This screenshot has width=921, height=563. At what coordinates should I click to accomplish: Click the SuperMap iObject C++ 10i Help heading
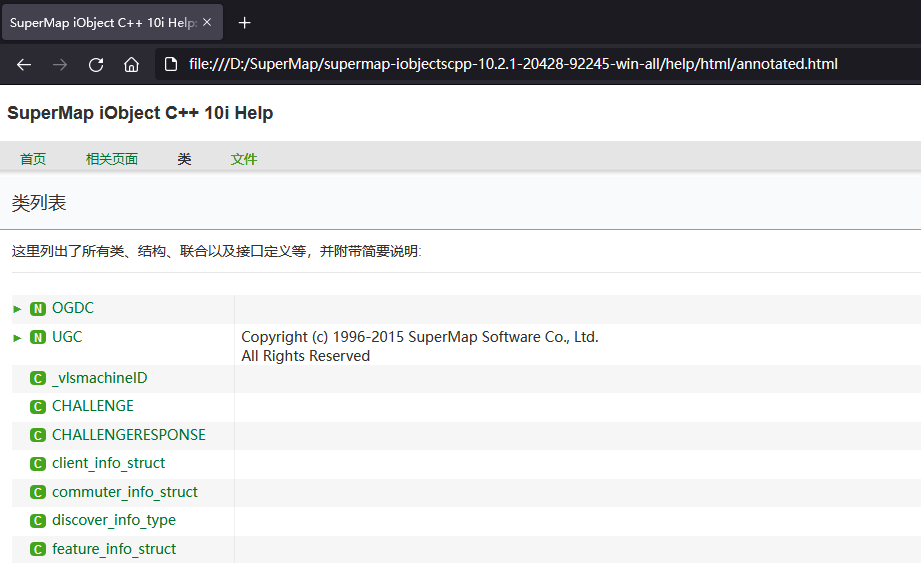tap(140, 113)
